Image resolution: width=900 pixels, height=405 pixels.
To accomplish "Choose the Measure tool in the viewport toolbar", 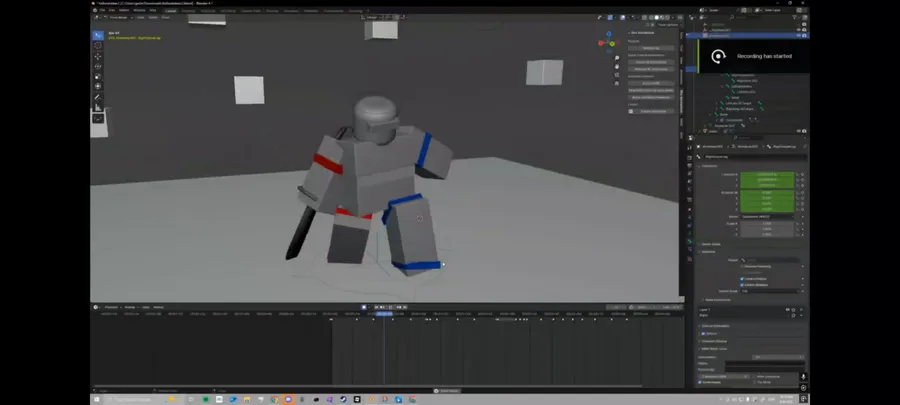I will coord(98,107).
